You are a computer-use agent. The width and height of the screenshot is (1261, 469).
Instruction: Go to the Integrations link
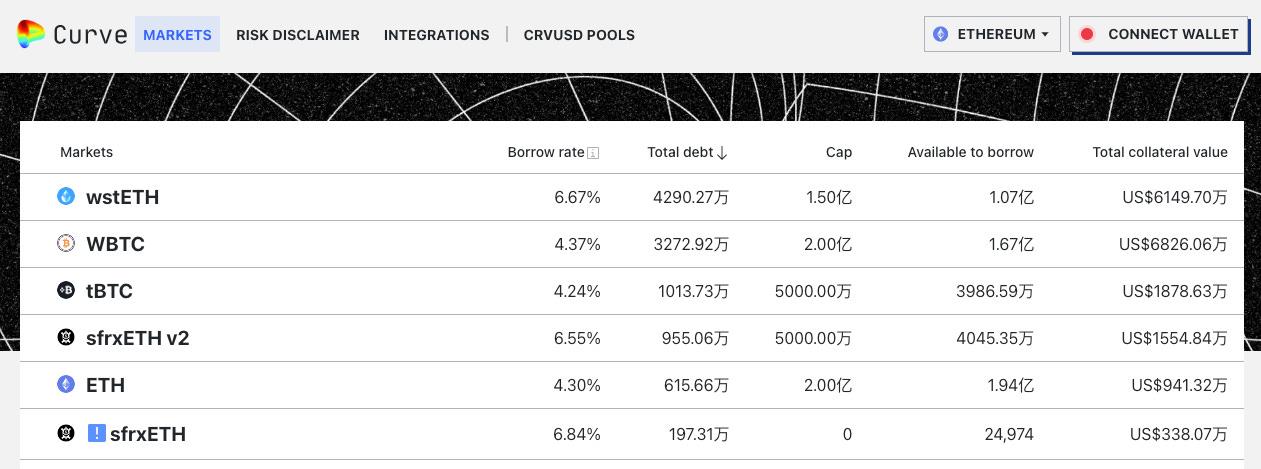436,34
